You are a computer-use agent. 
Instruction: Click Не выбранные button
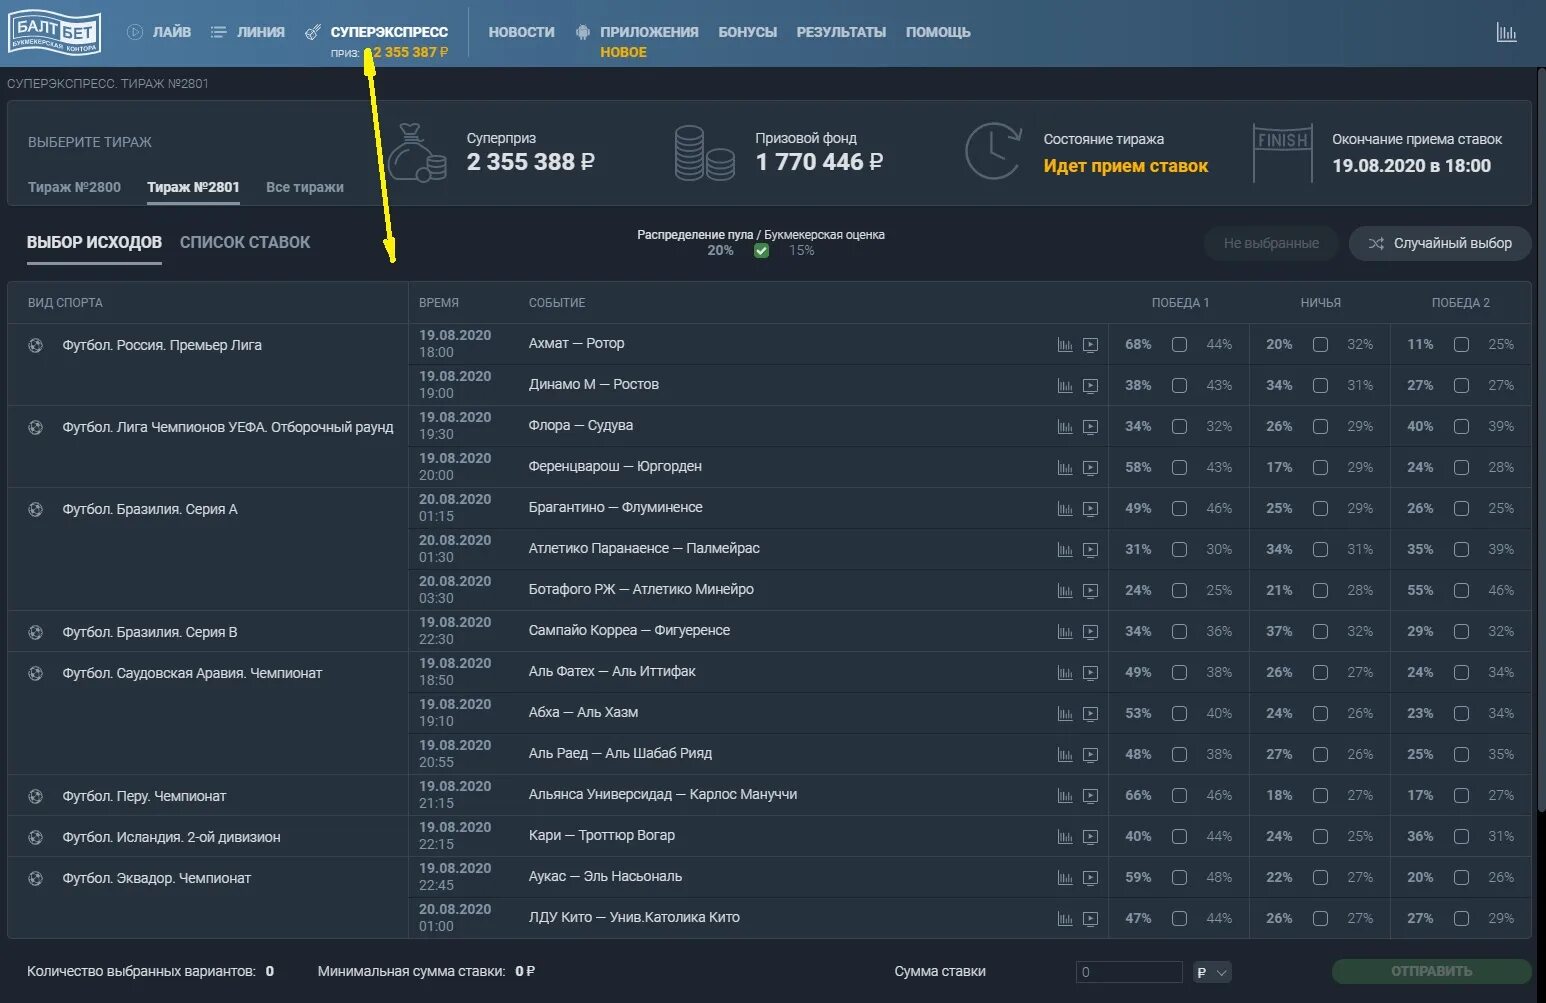(1271, 243)
